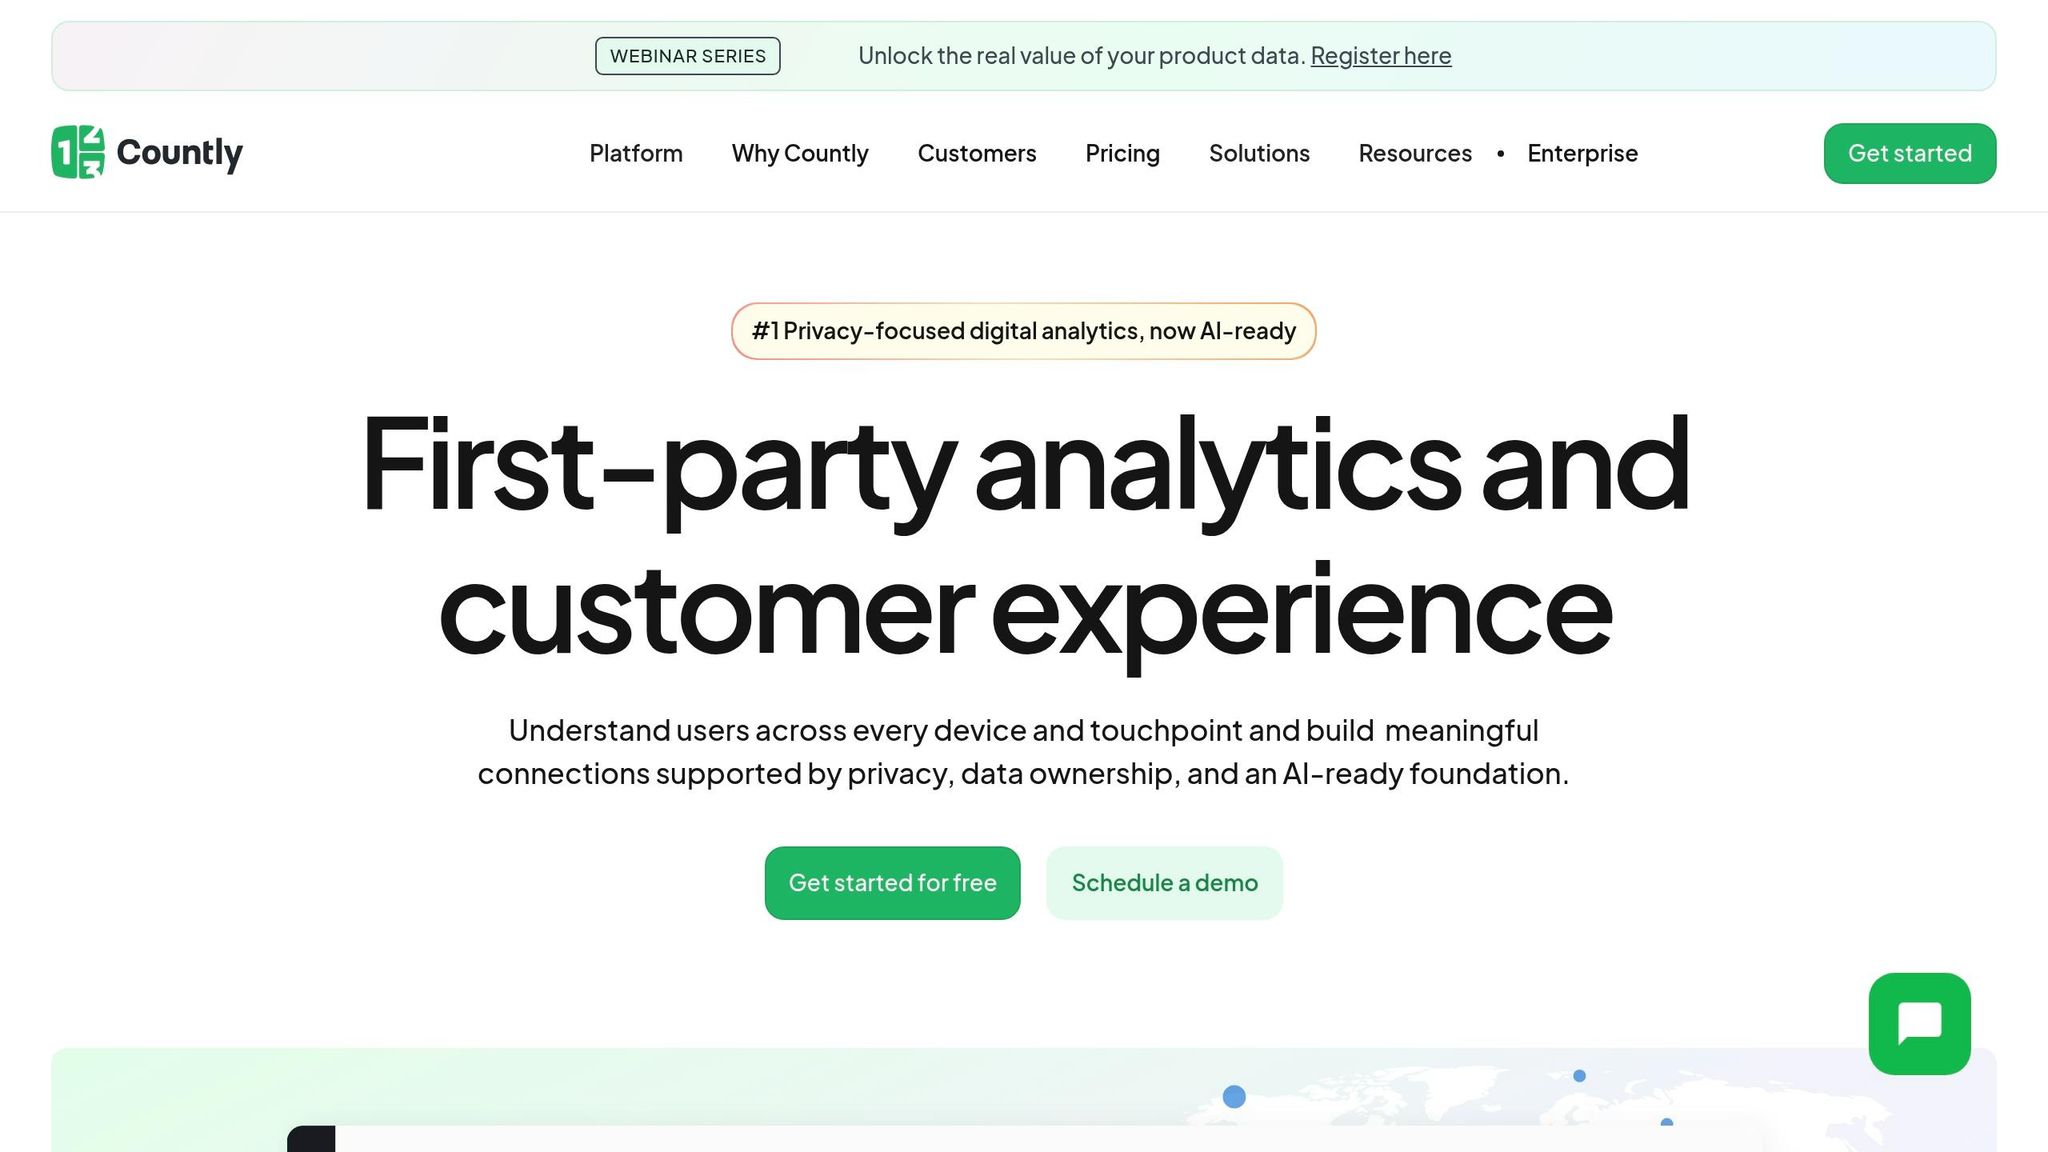Open the Pricing page
The image size is (2048, 1152).
(1122, 153)
